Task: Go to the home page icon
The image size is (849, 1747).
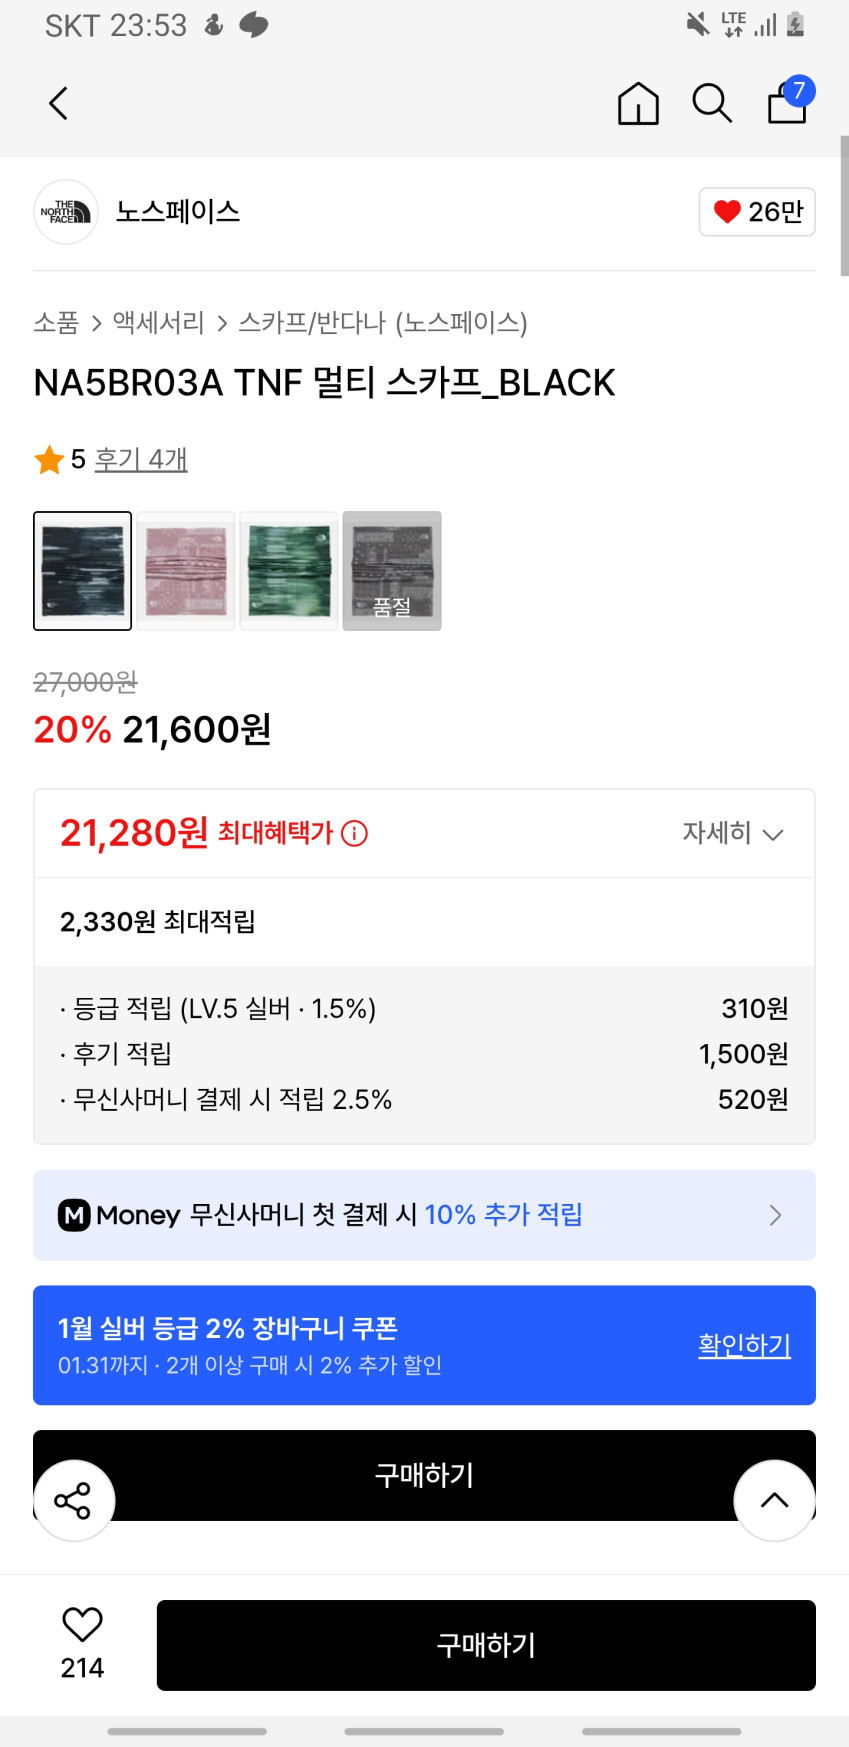Action: [x=638, y=103]
